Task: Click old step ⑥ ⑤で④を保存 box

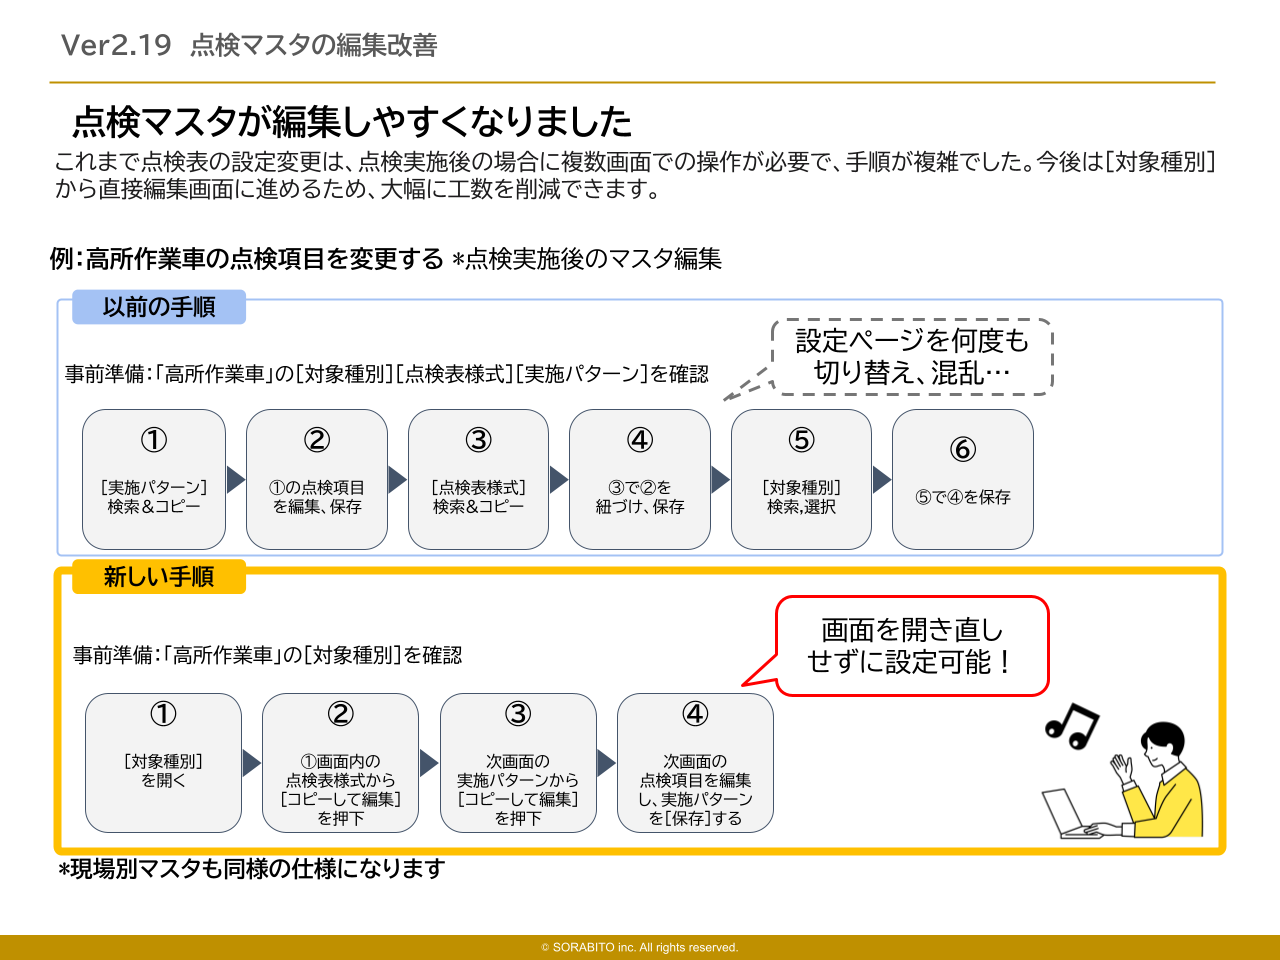Action: tap(962, 480)
